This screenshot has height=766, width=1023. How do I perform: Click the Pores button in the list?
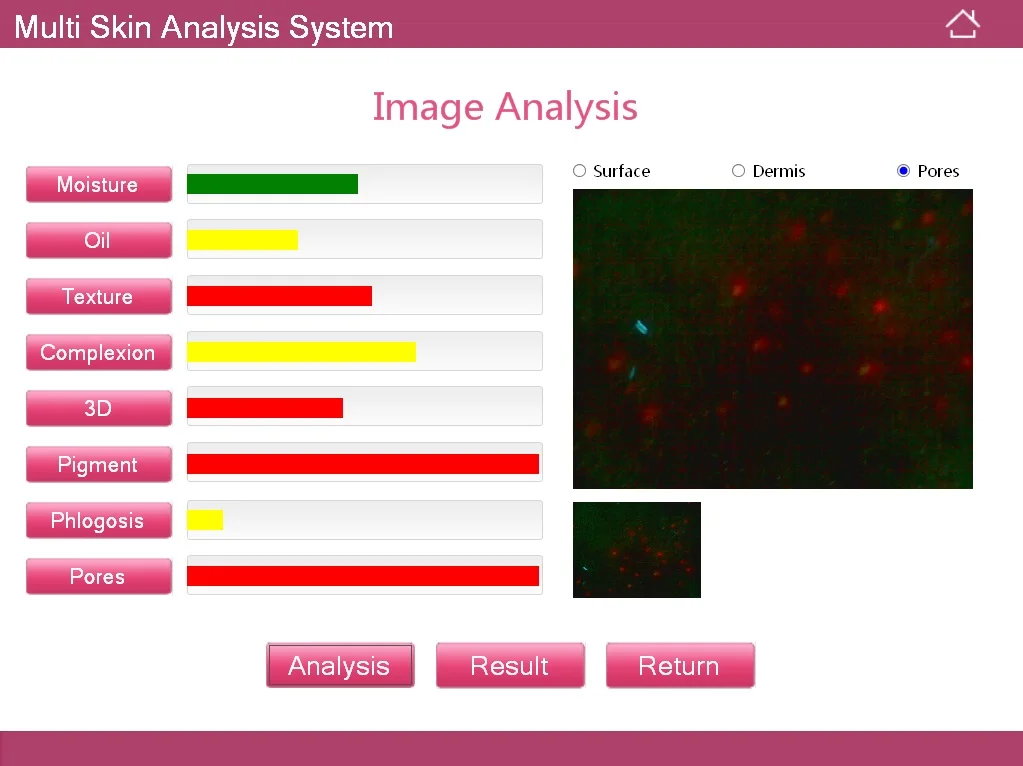(x=99, y=576)
